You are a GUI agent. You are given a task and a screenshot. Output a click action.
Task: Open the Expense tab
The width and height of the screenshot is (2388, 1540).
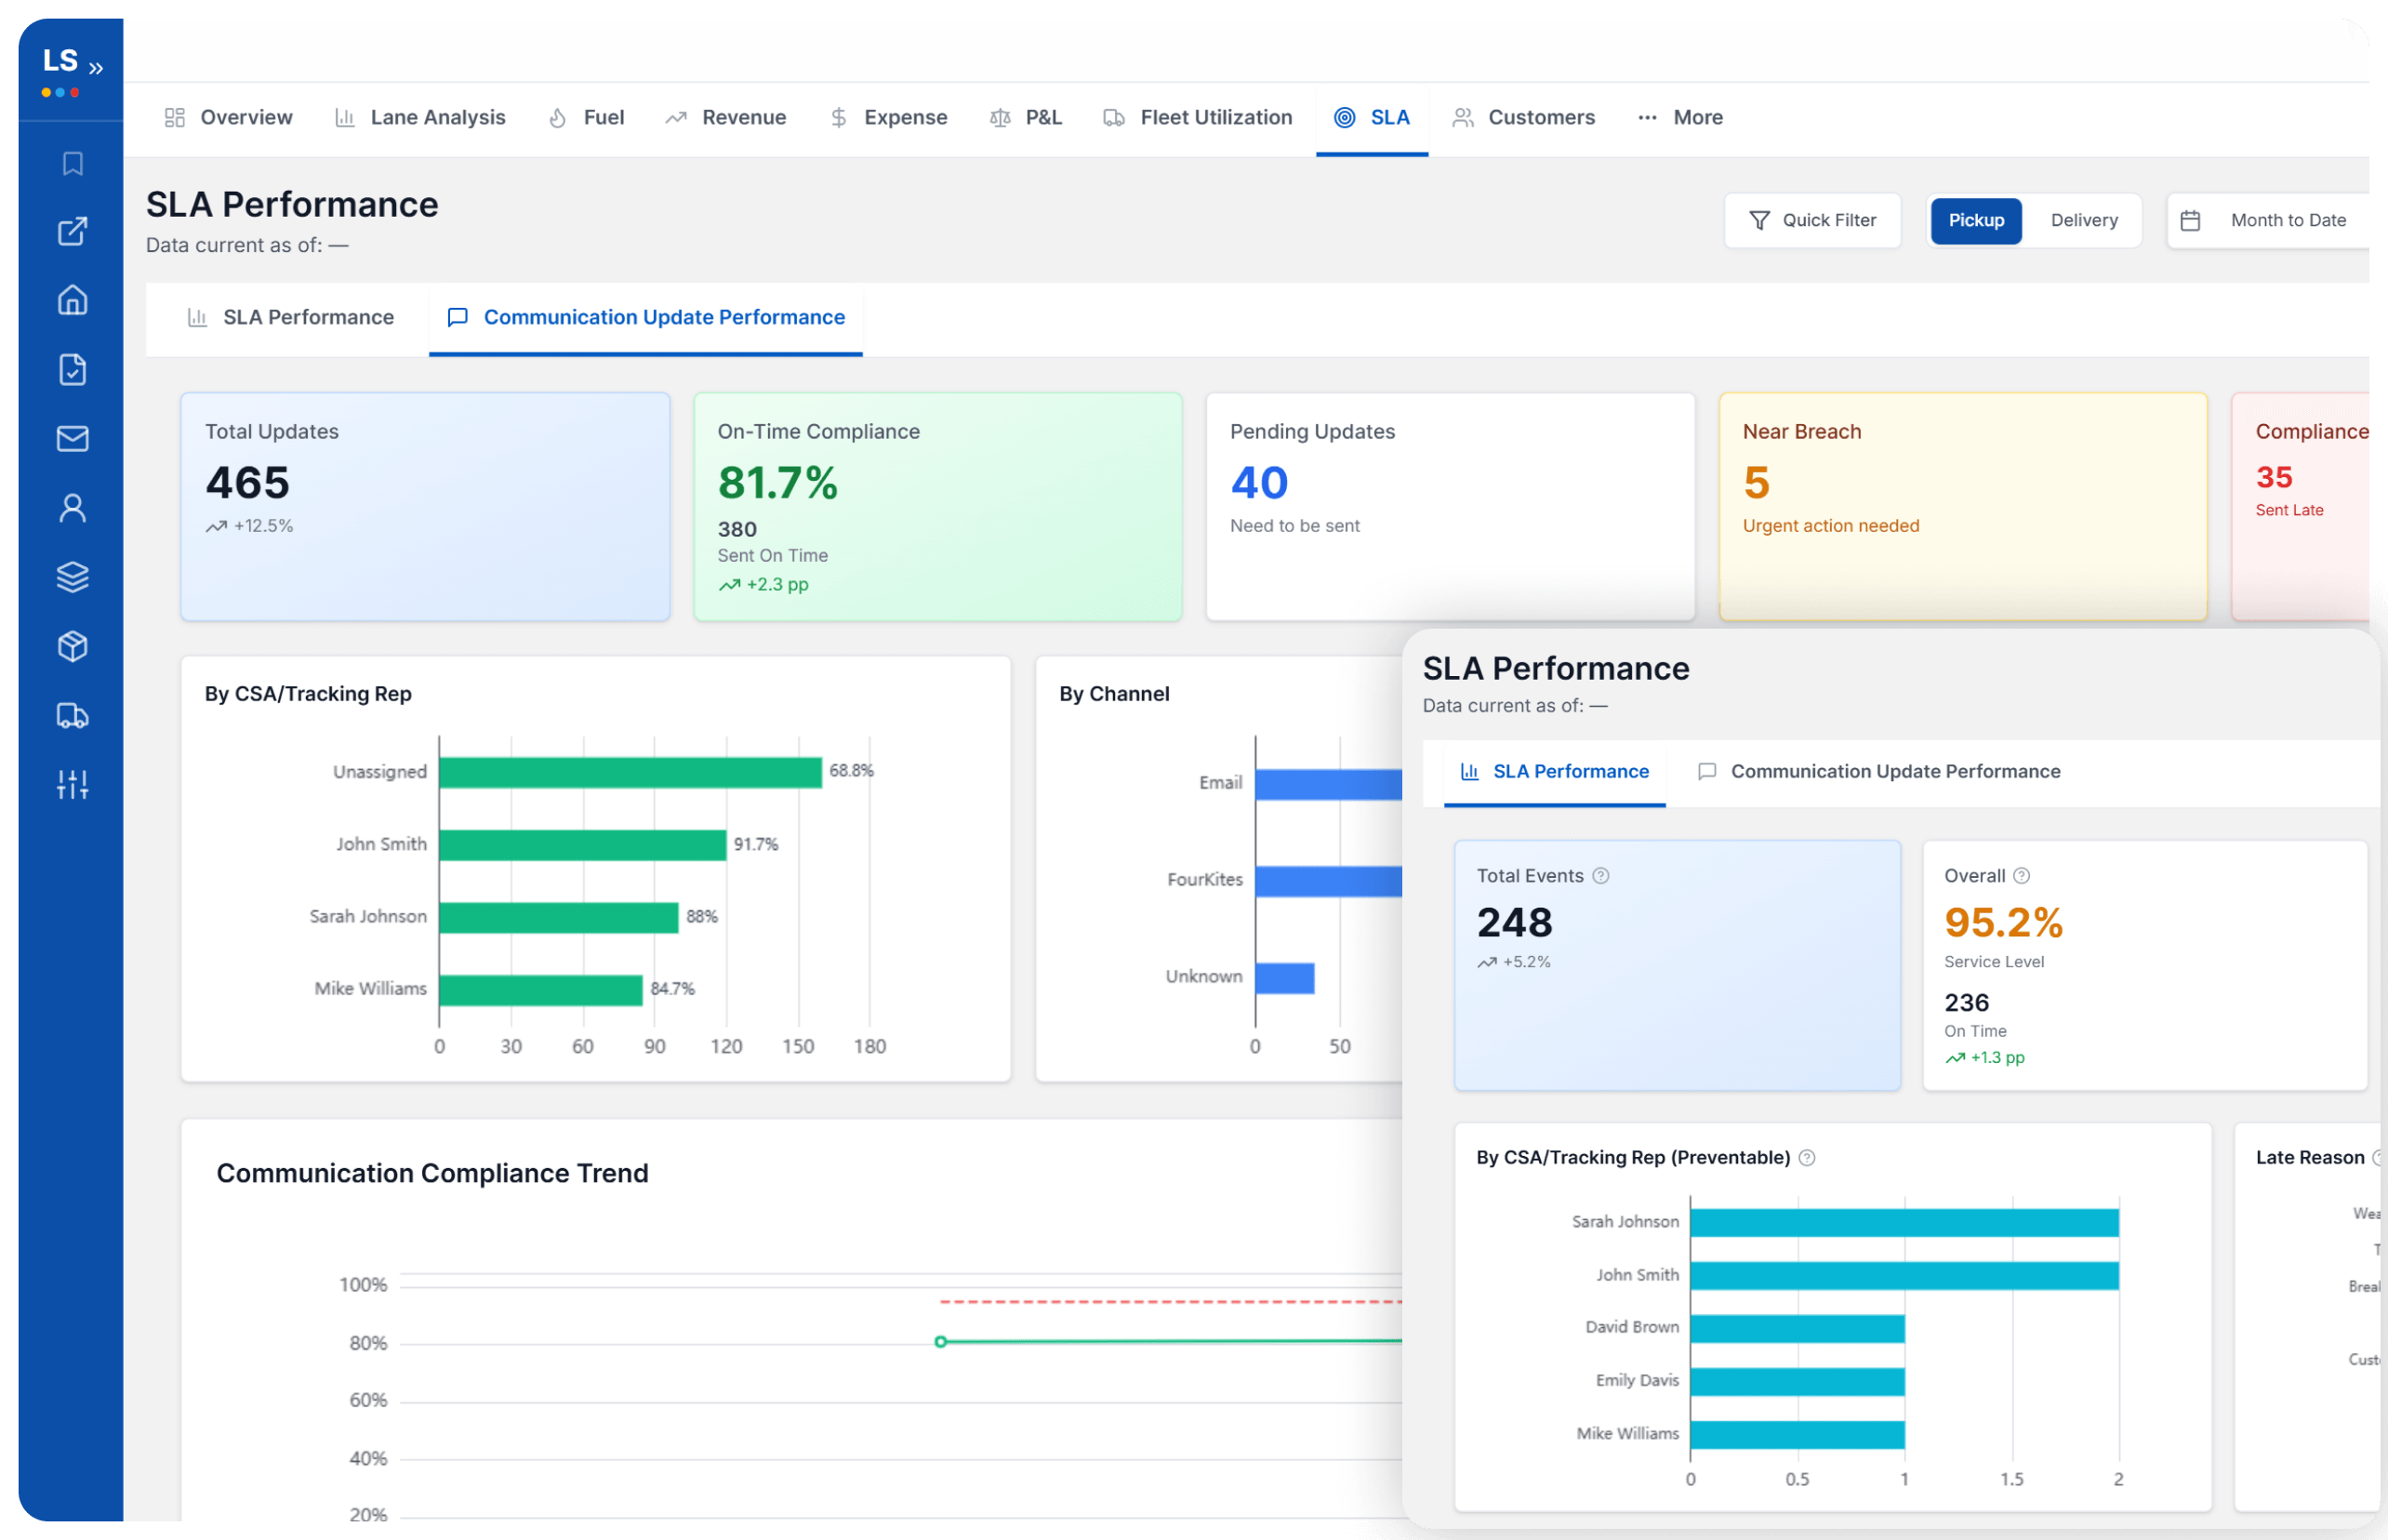pos(888,117)
